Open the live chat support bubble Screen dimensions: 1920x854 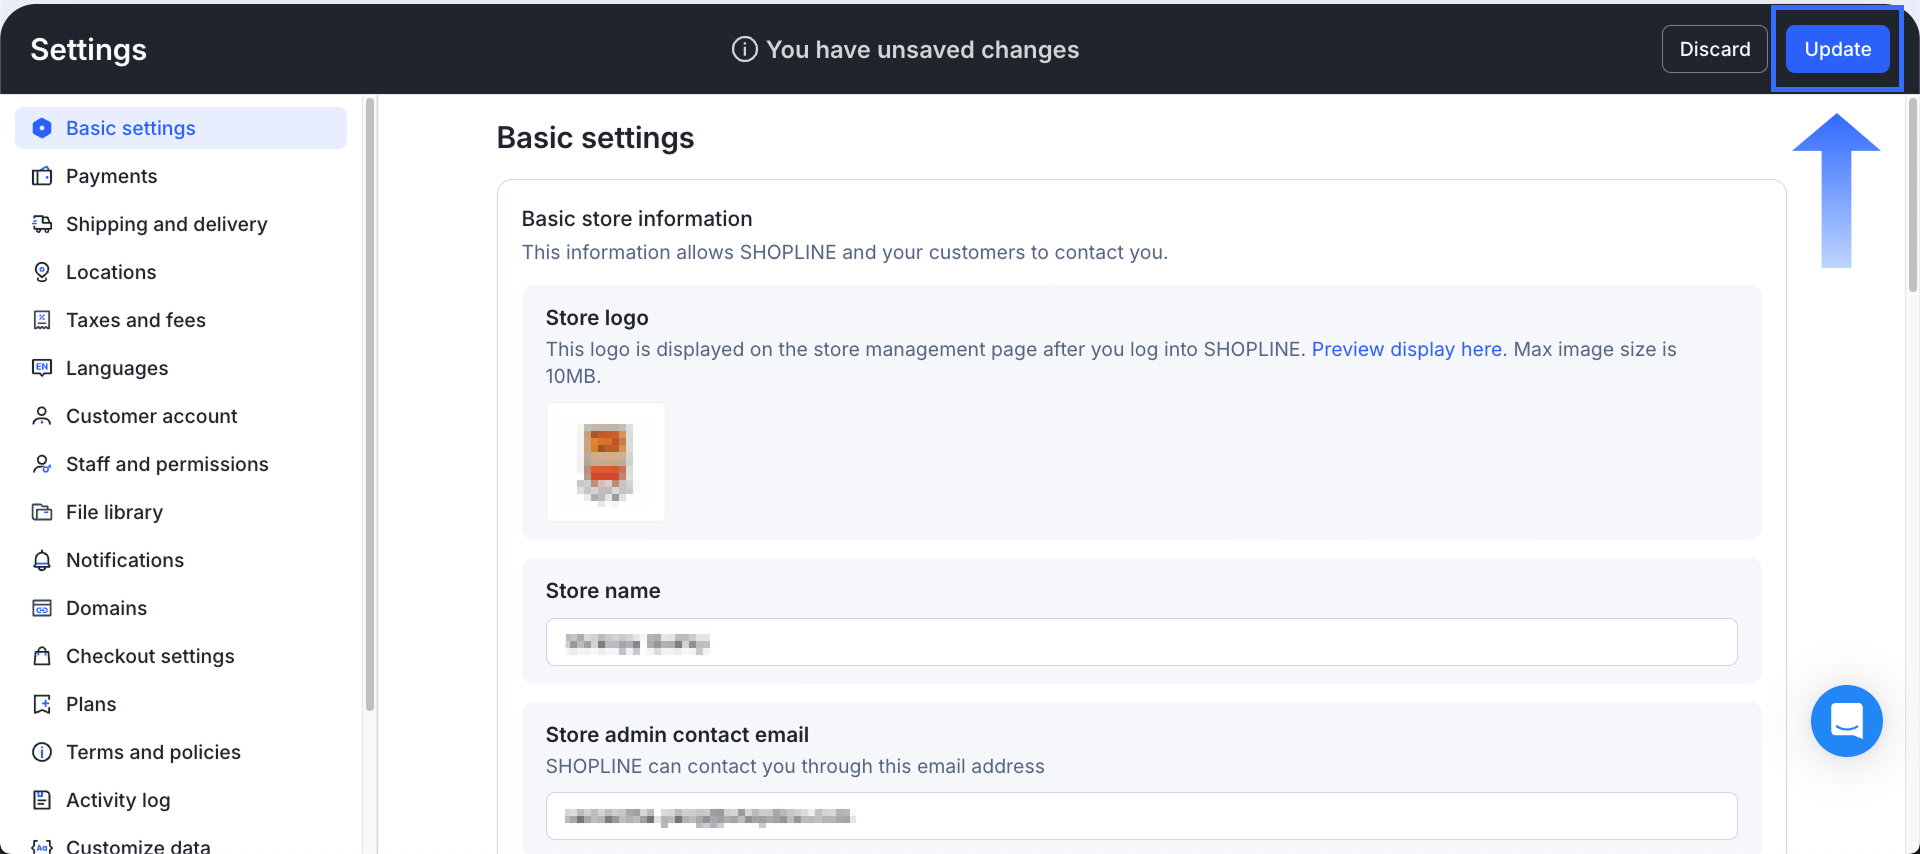coord(1846,720)
